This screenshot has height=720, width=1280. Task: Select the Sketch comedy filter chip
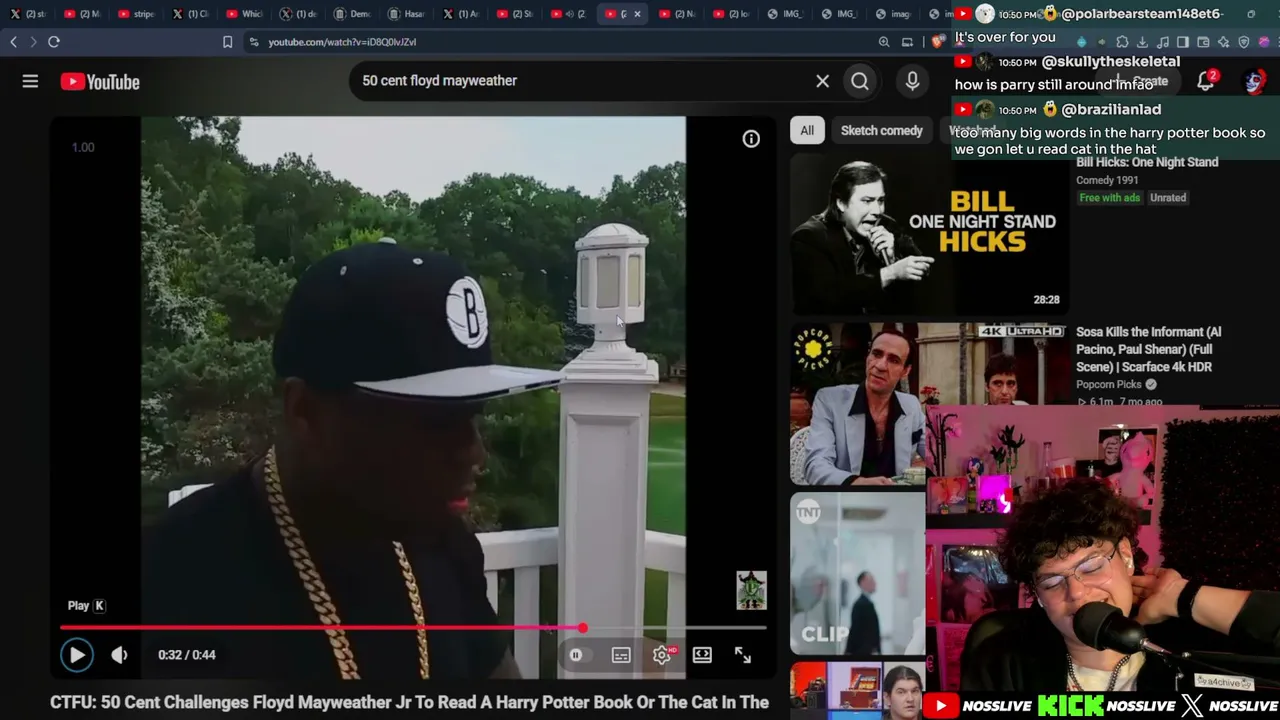point(882,131)
